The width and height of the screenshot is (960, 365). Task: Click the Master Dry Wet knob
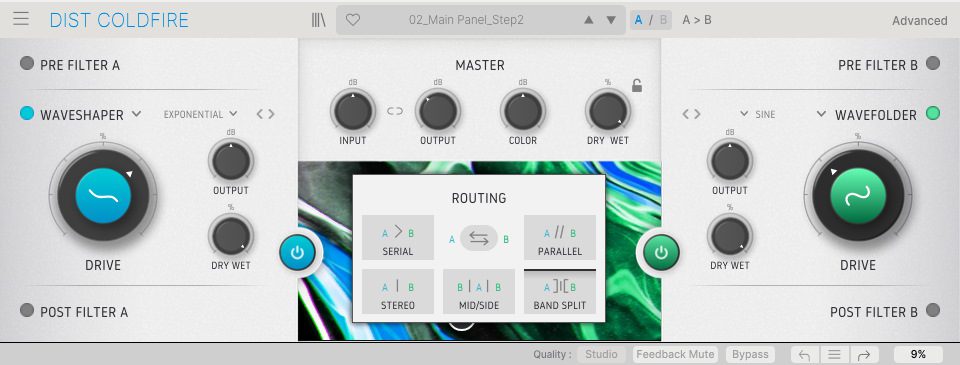608,111
